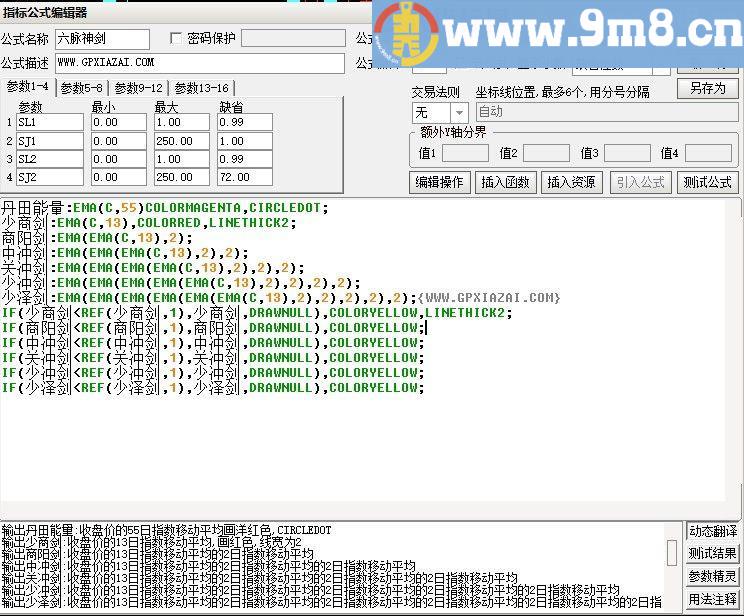This screenshot has height=616, width=744.
Task: Click the 另存为 save-as button
Action: [707, 88]
